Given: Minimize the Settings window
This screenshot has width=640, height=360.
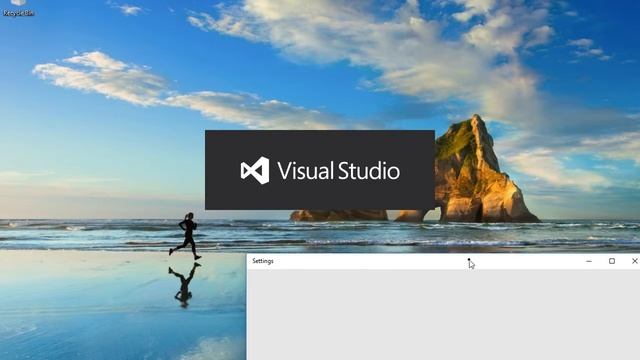Looking at the screenshot, I should (x=589, y=261).
